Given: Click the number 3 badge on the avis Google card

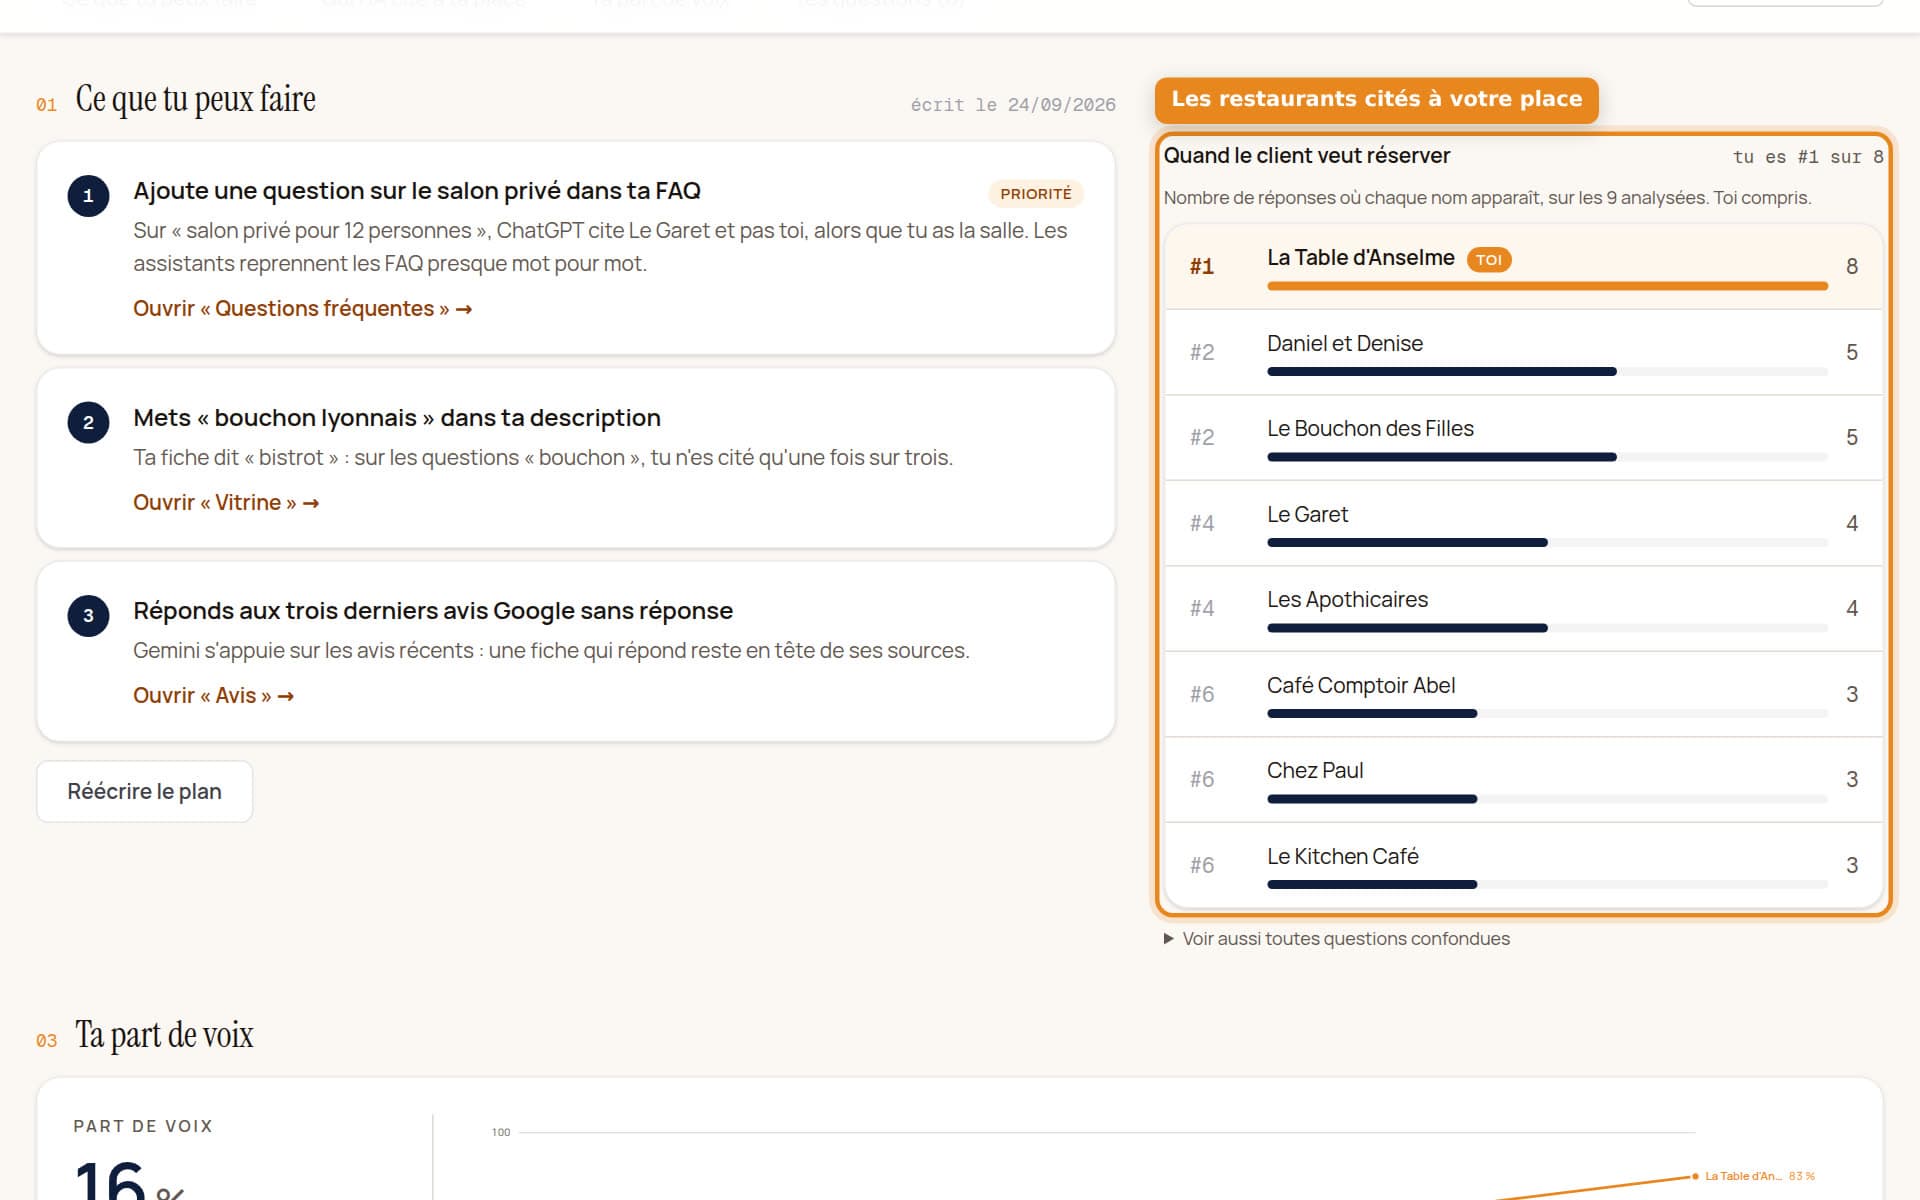Looking at the screenshot, I should 88,615.
